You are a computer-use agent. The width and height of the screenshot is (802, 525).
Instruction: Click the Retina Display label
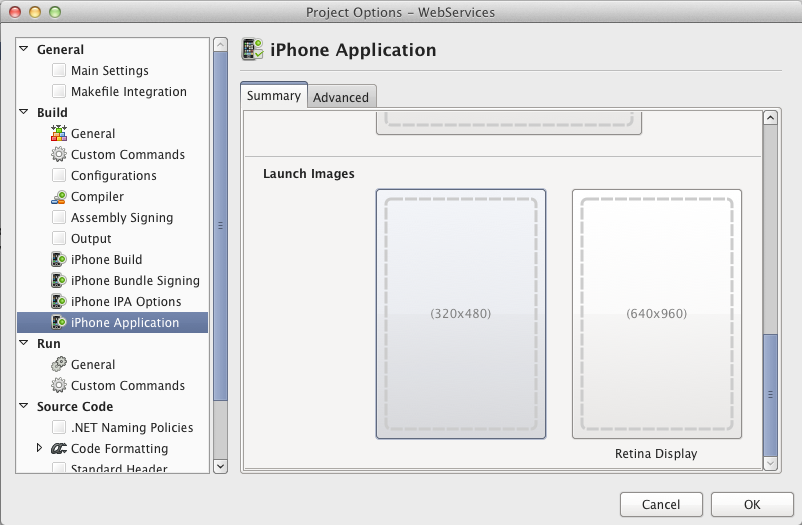coord(656,453)
